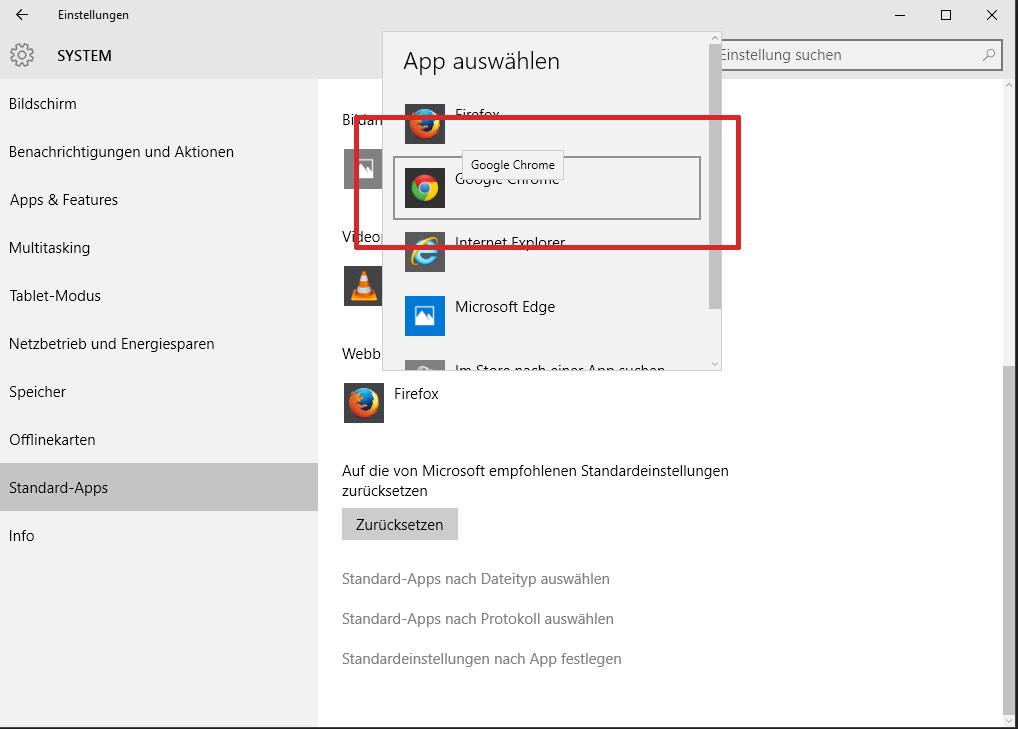
Task: Open Standard-Apps nach Dateityp auswählen
Action: click(x=476, y=579)
